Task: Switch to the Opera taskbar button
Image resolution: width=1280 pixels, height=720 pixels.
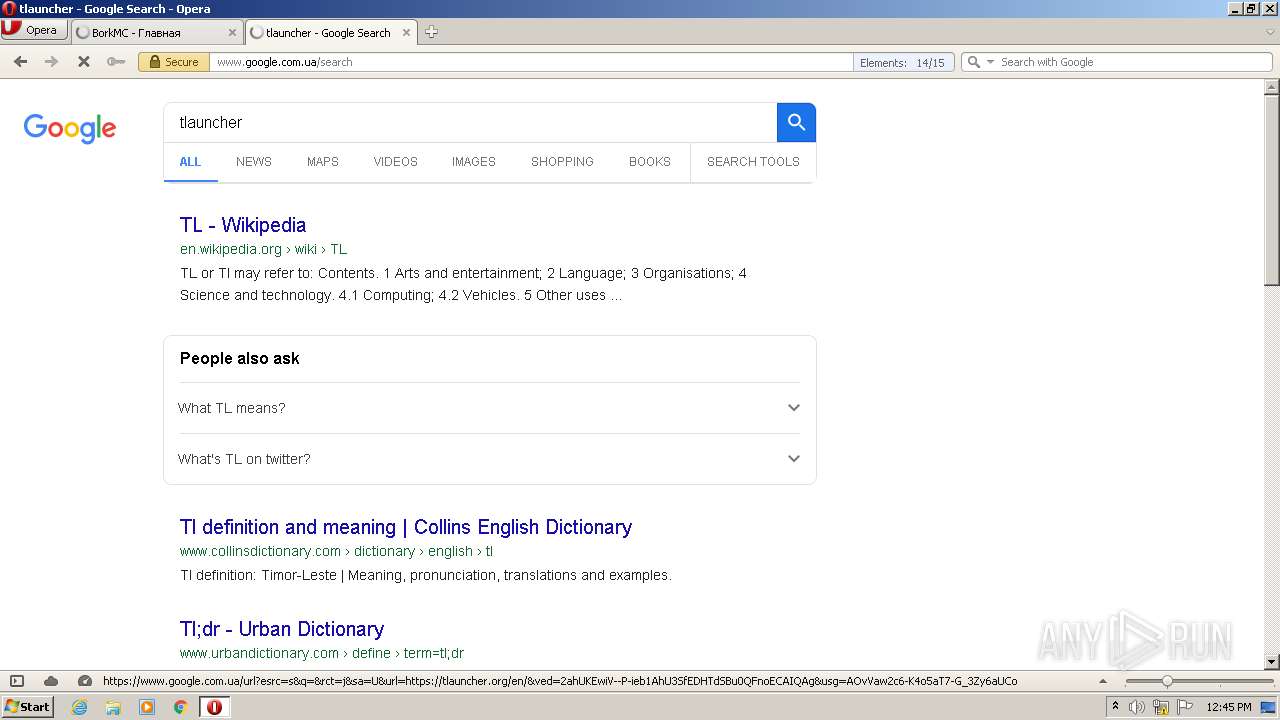Action: [214, 707]
